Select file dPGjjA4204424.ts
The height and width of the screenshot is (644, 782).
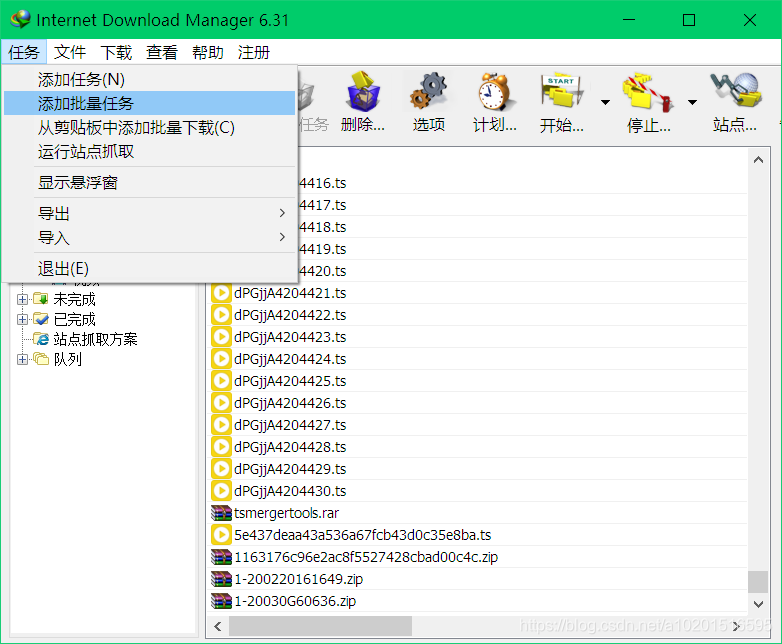(x=290, y=359)
